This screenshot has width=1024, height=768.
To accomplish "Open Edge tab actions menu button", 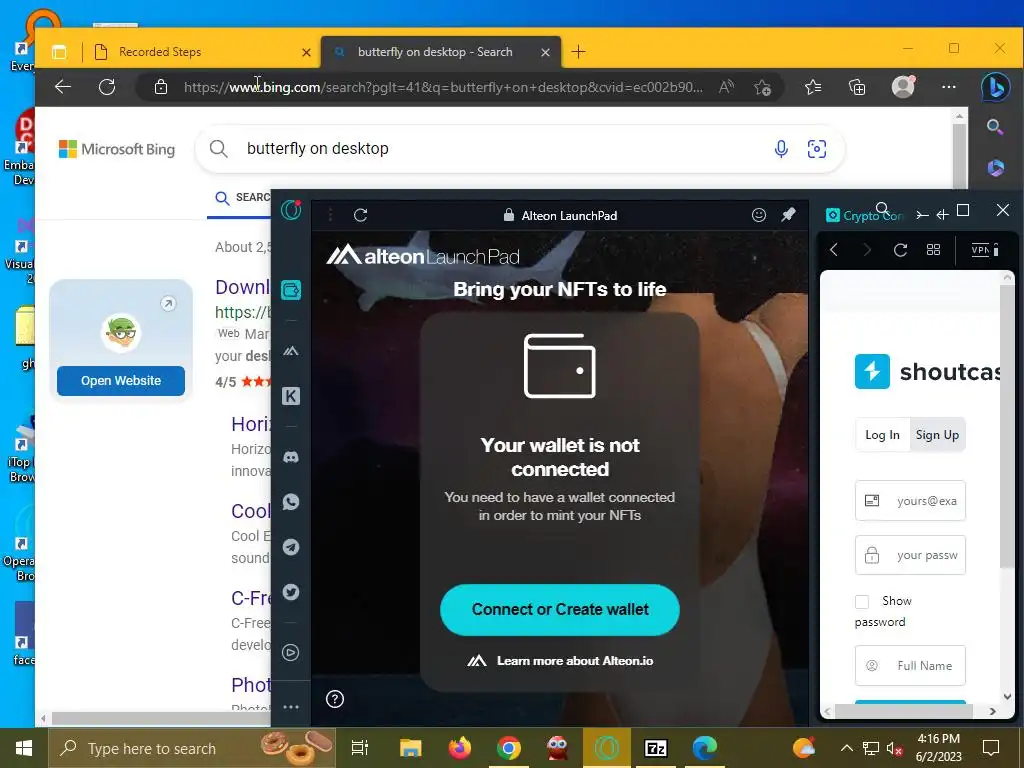I will point(59,52).
